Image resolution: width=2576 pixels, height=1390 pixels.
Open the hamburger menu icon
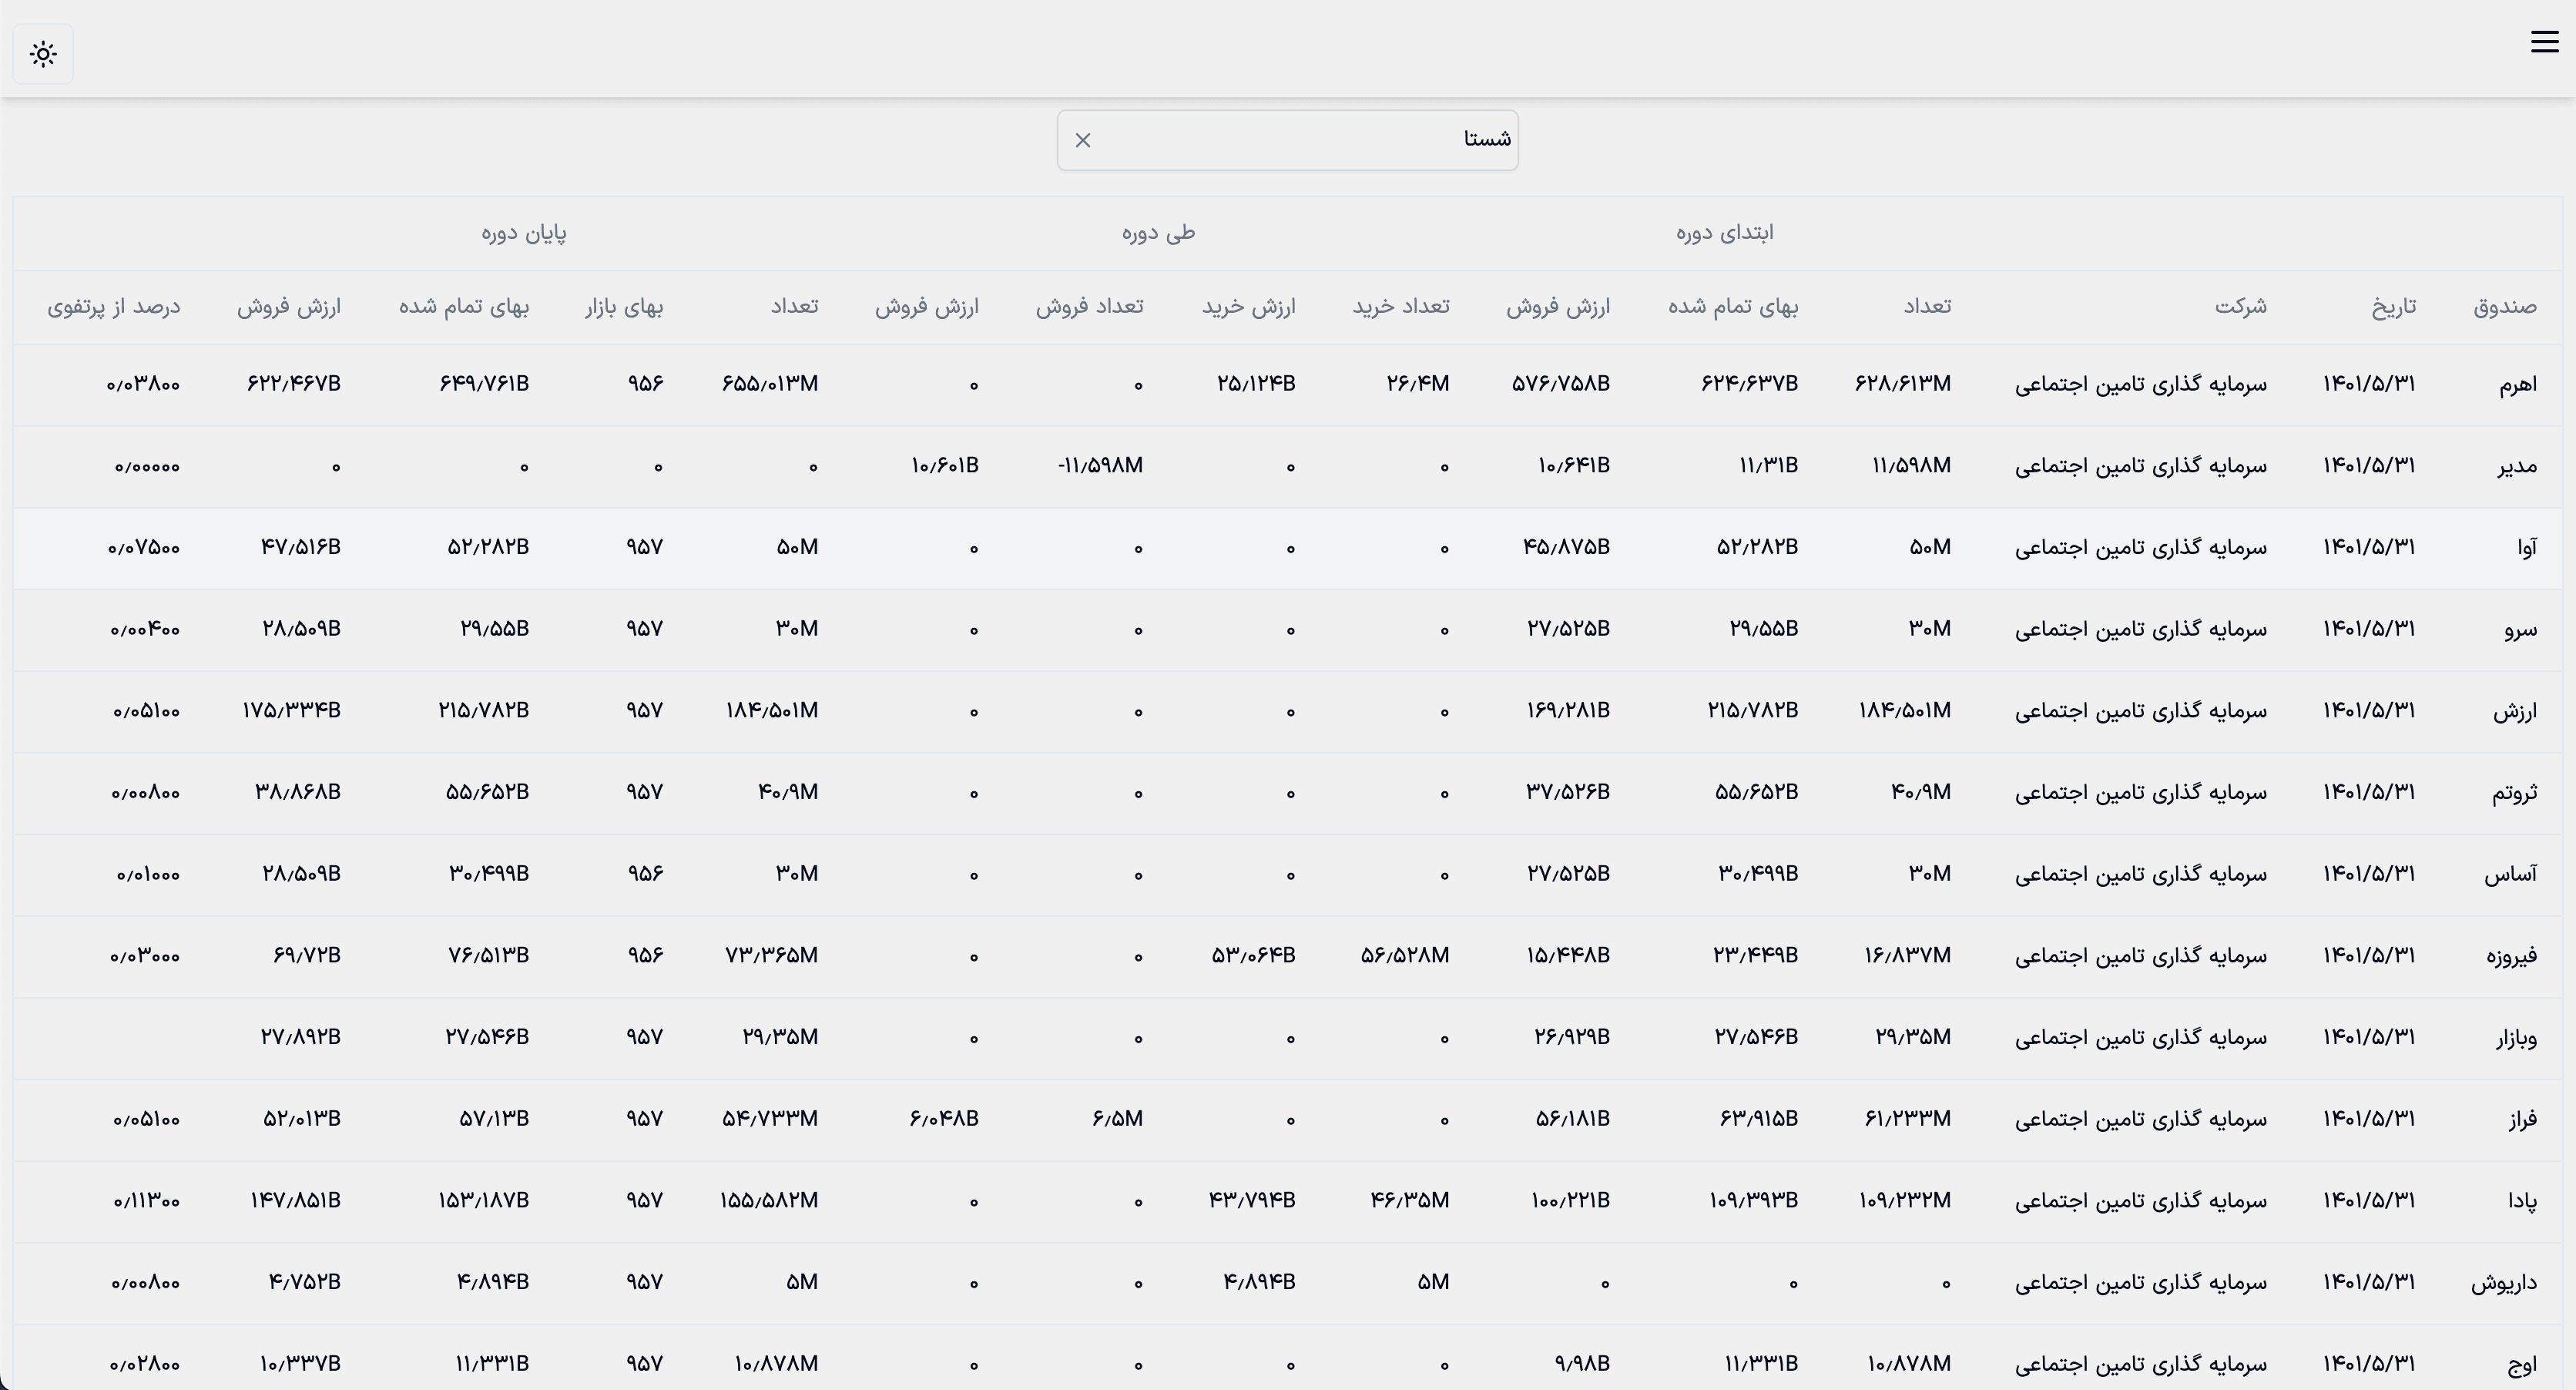pyautogui.click(x=2544, y=42)
